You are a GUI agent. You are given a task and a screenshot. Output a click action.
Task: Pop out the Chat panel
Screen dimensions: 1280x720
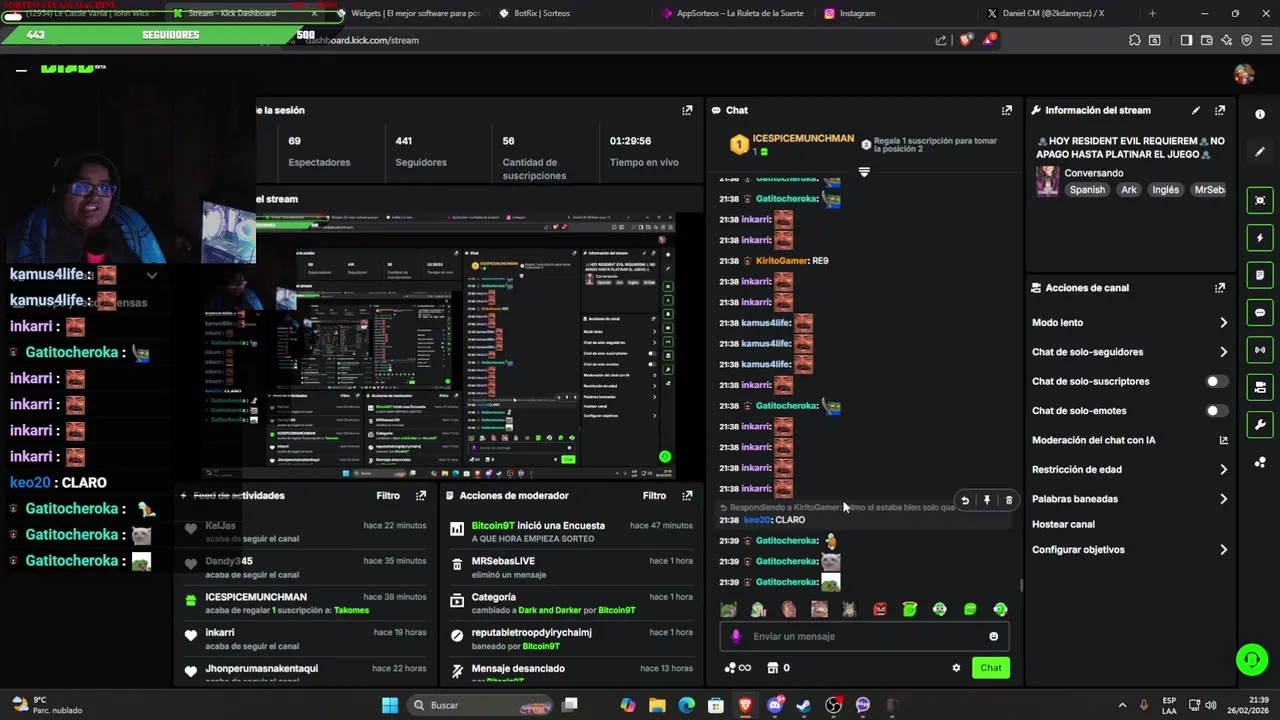(x=1007, y=110)
